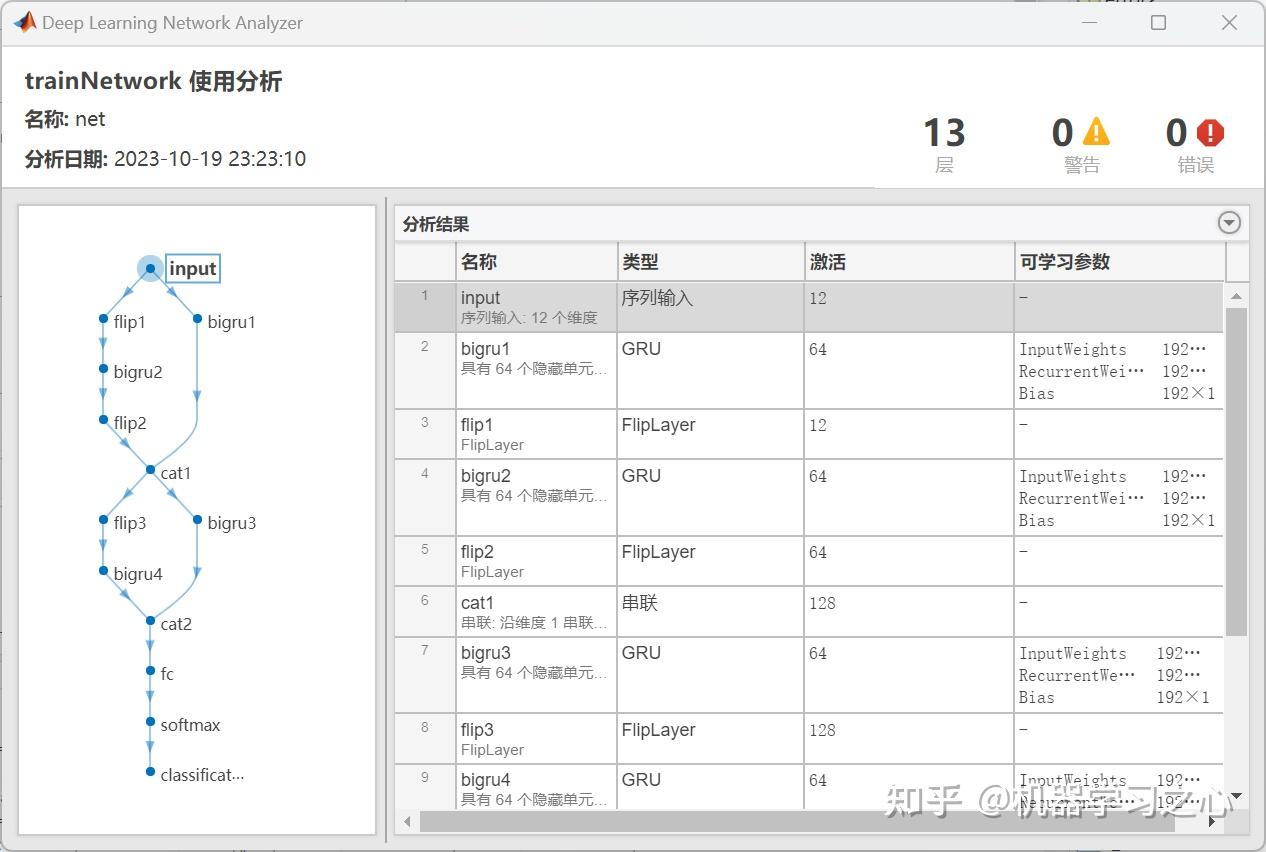1266x852 pixels.
Task: Click the bigru1 node in the diagram
Action: tap(196, 321)
